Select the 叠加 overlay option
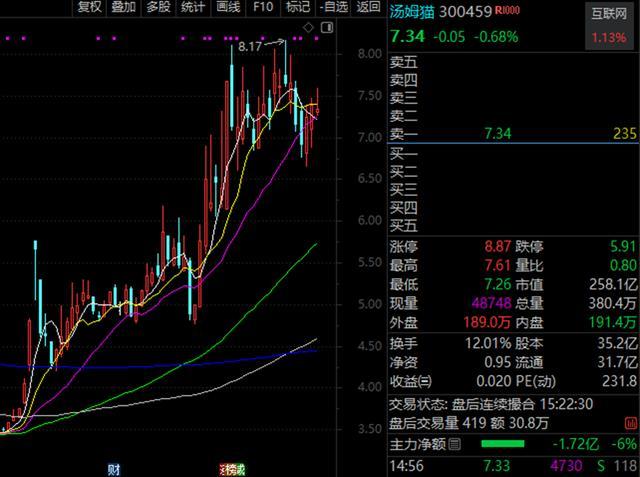 (x=123, y=7)
